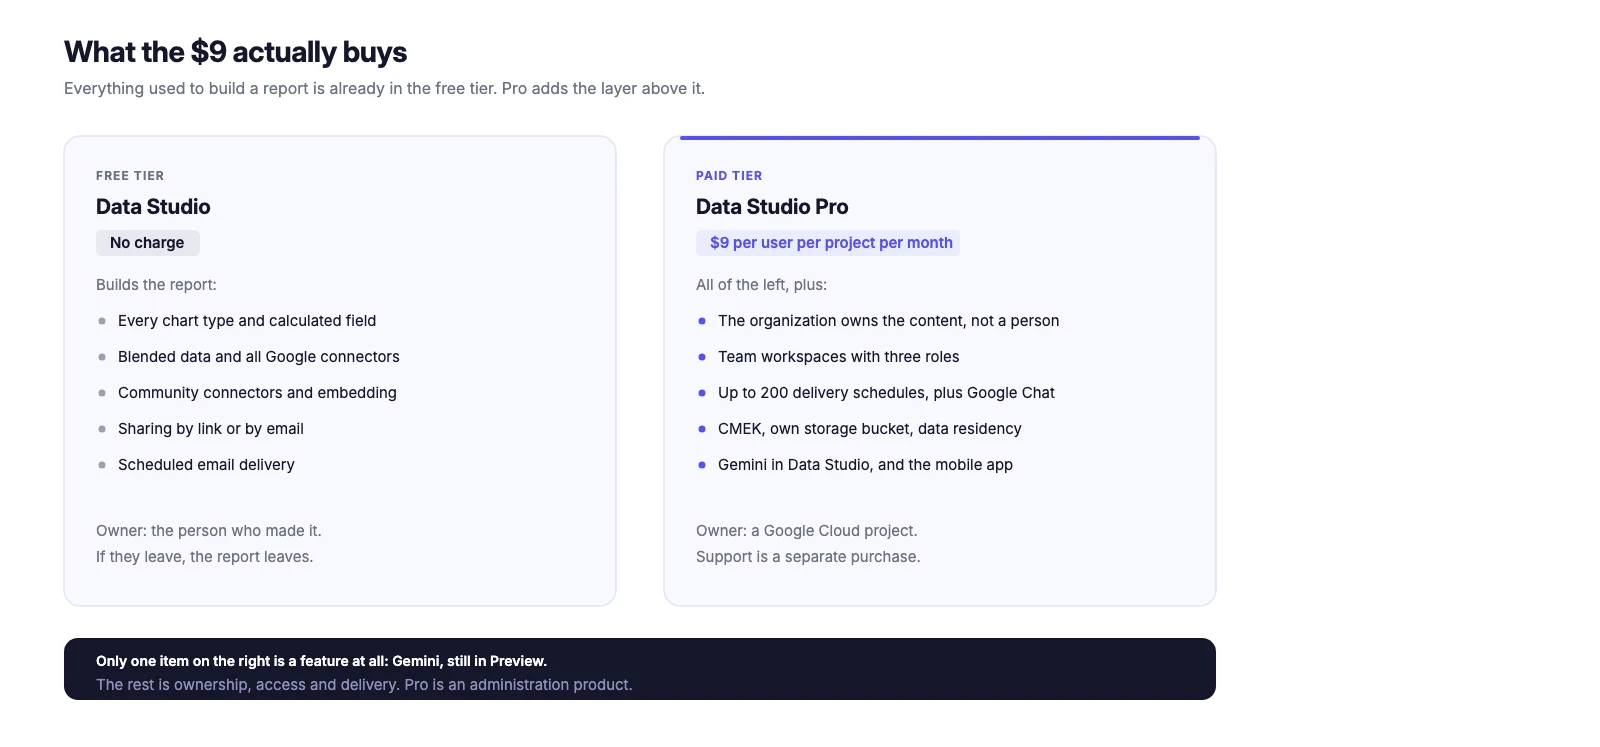Select "Team workspaces with three roles"
The image size is (1600, 747).
839,357
